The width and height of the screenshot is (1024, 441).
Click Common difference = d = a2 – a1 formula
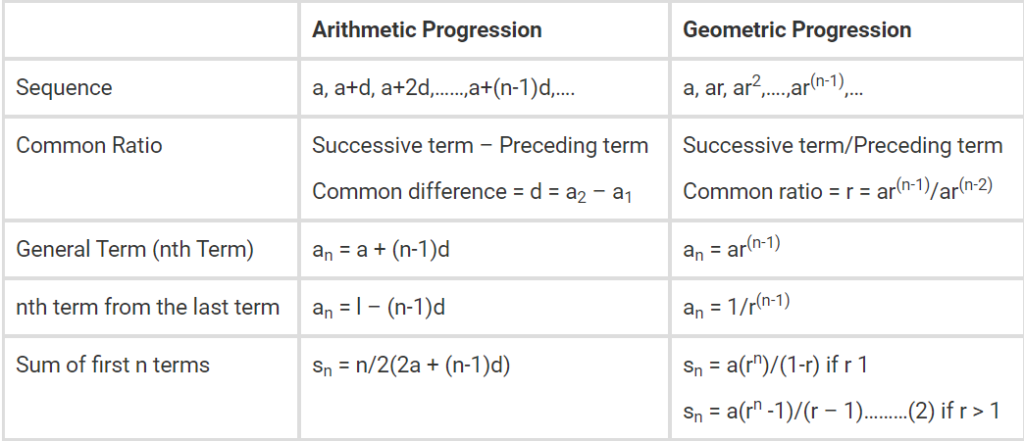coord(473,191)
